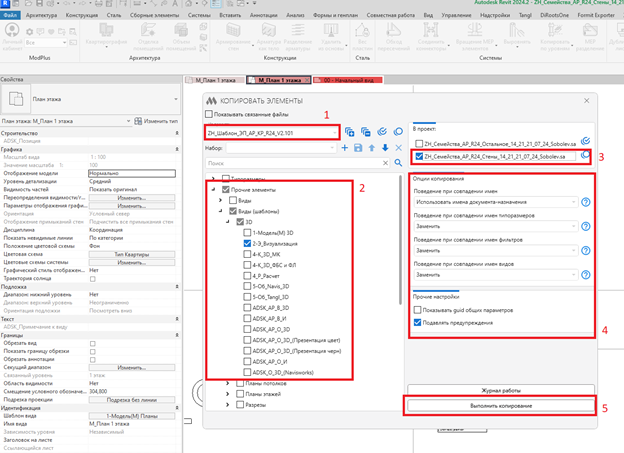
Task: Switch to the Аннотации ribbon tab
Action: pyautogui.click(x=263, y=15)
